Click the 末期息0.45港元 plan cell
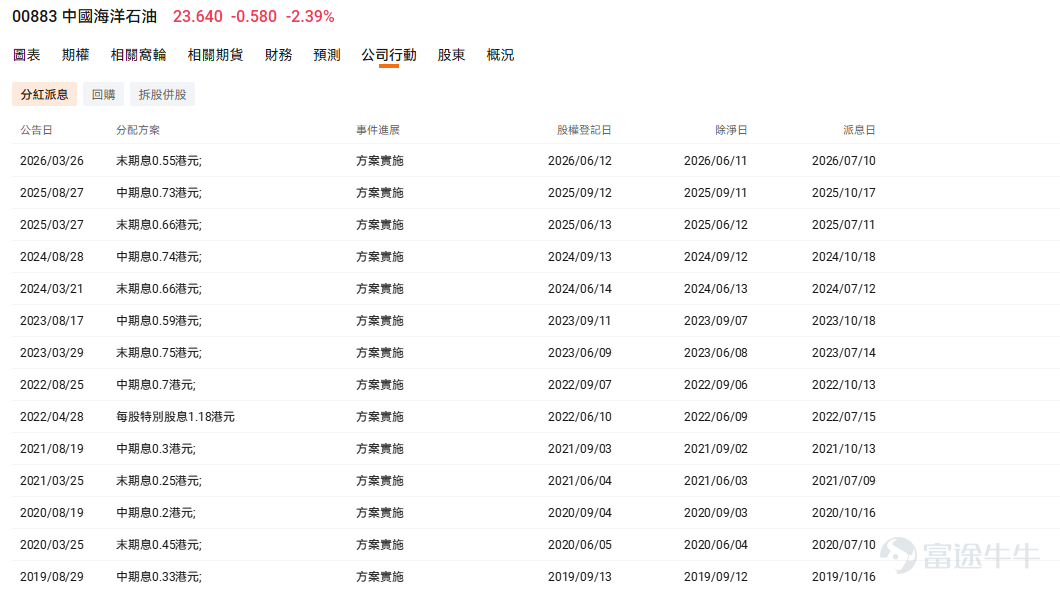The image size is (1060, 592). tap(159, 545)
